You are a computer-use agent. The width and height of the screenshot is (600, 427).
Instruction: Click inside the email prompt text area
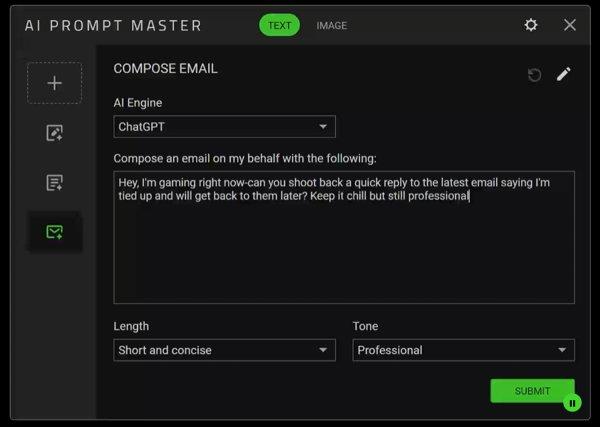[x=344, y=237]
